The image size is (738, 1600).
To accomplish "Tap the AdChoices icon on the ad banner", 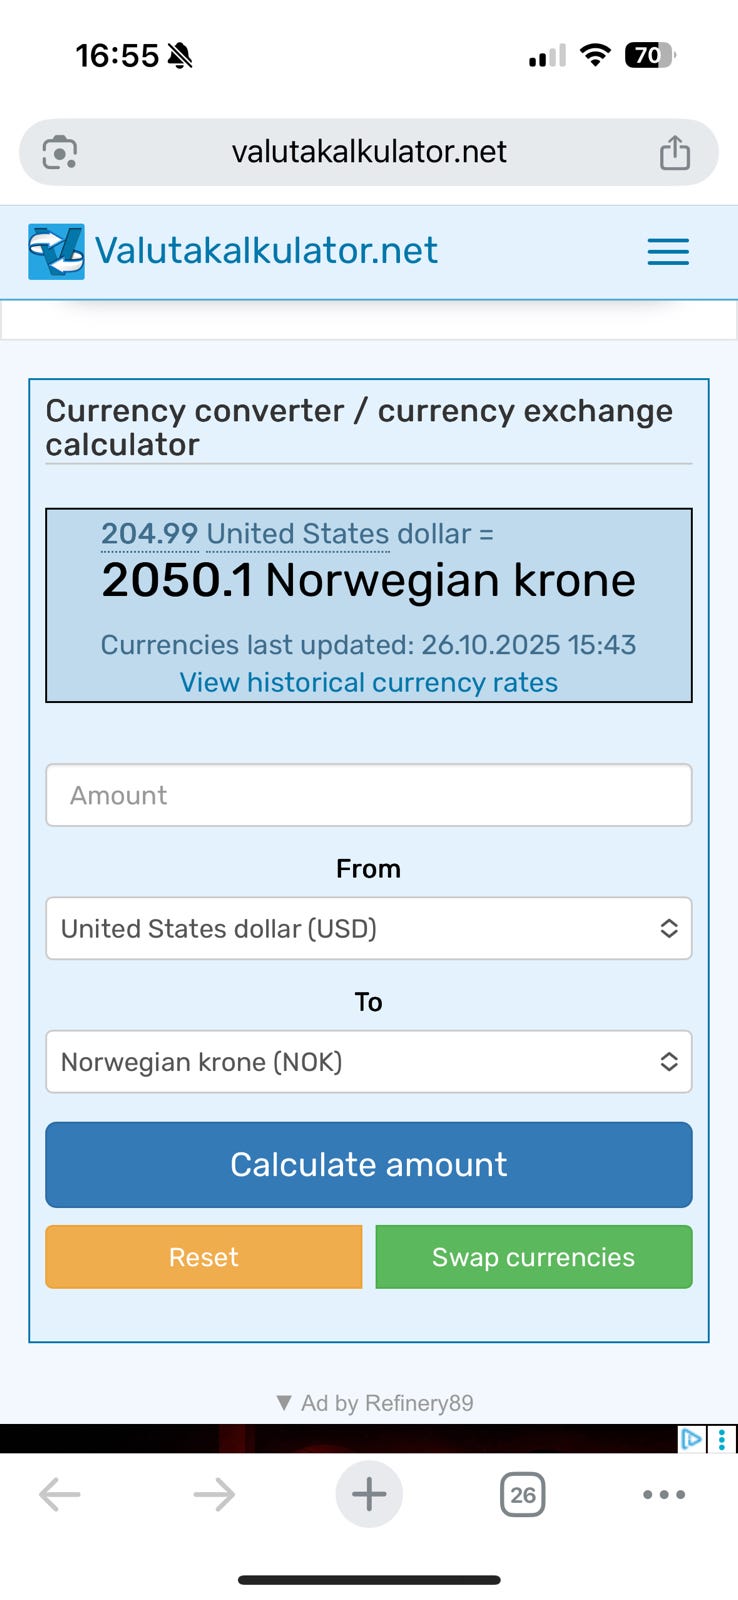I will [691, 1439].
